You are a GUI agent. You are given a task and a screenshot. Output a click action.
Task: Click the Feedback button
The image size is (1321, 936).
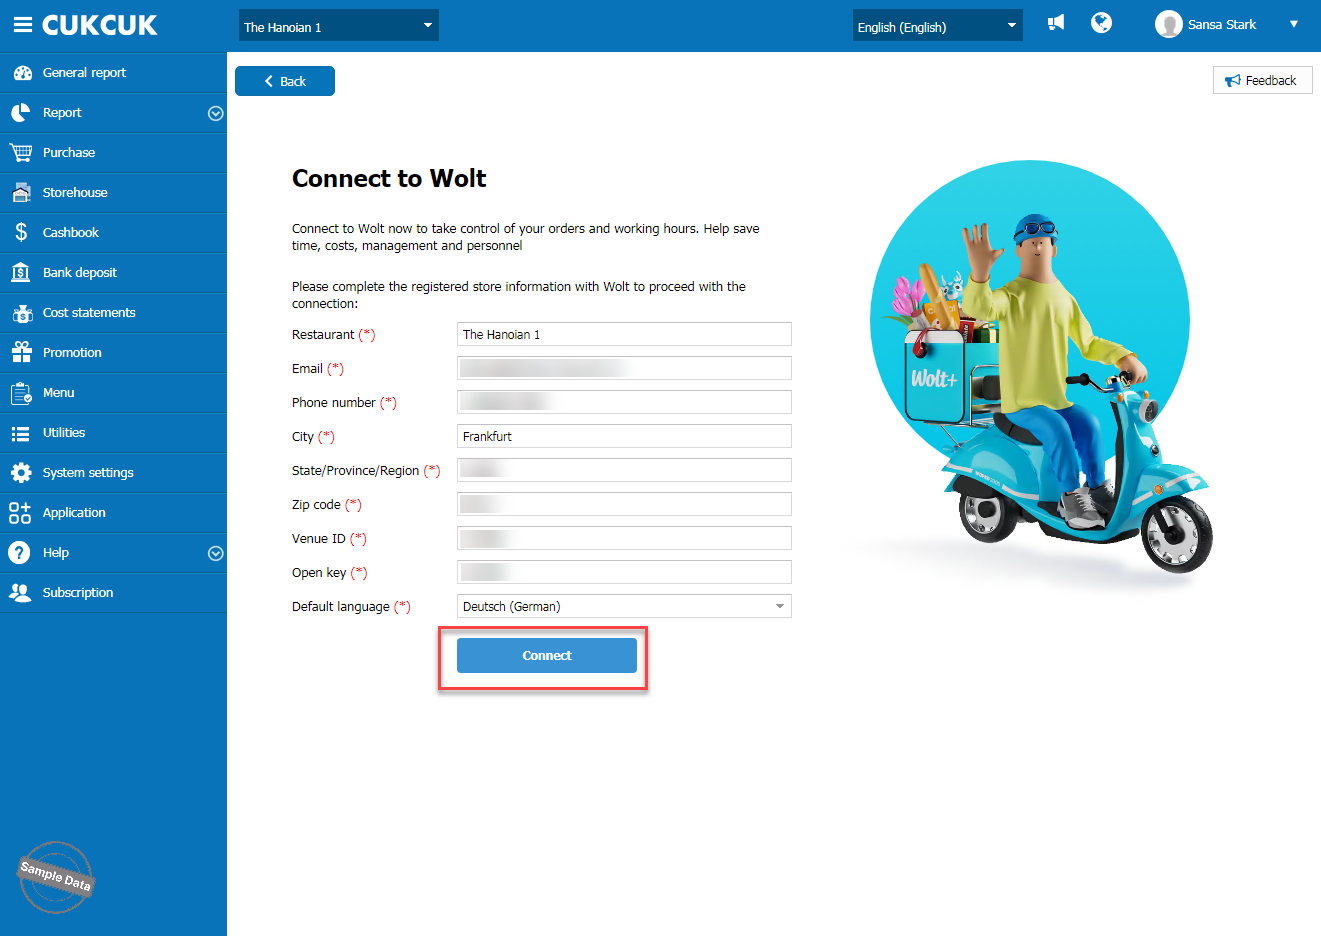click(1262, 80)
